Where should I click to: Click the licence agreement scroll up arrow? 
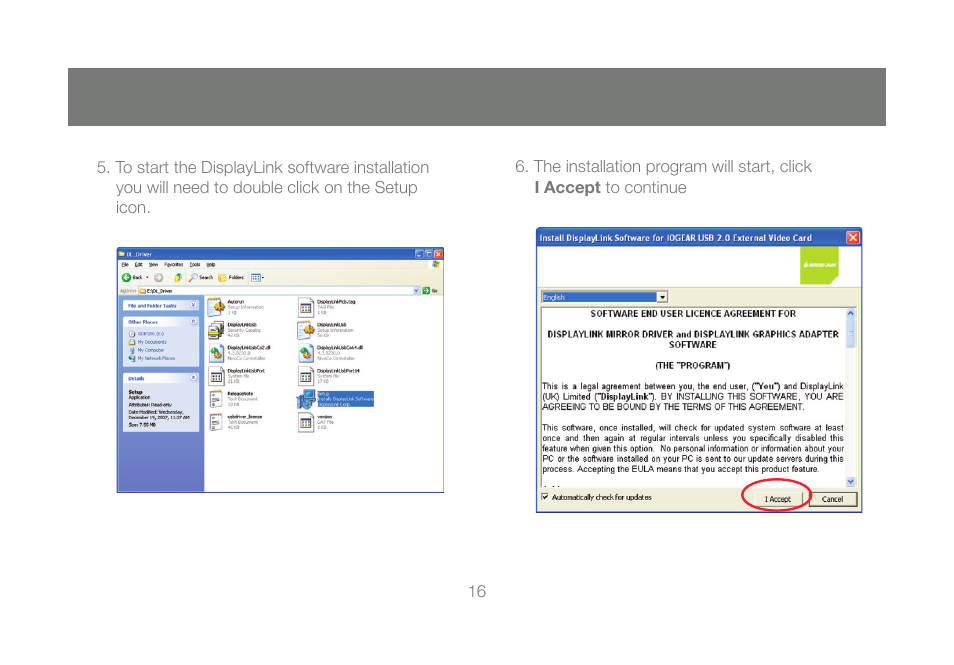851,313
